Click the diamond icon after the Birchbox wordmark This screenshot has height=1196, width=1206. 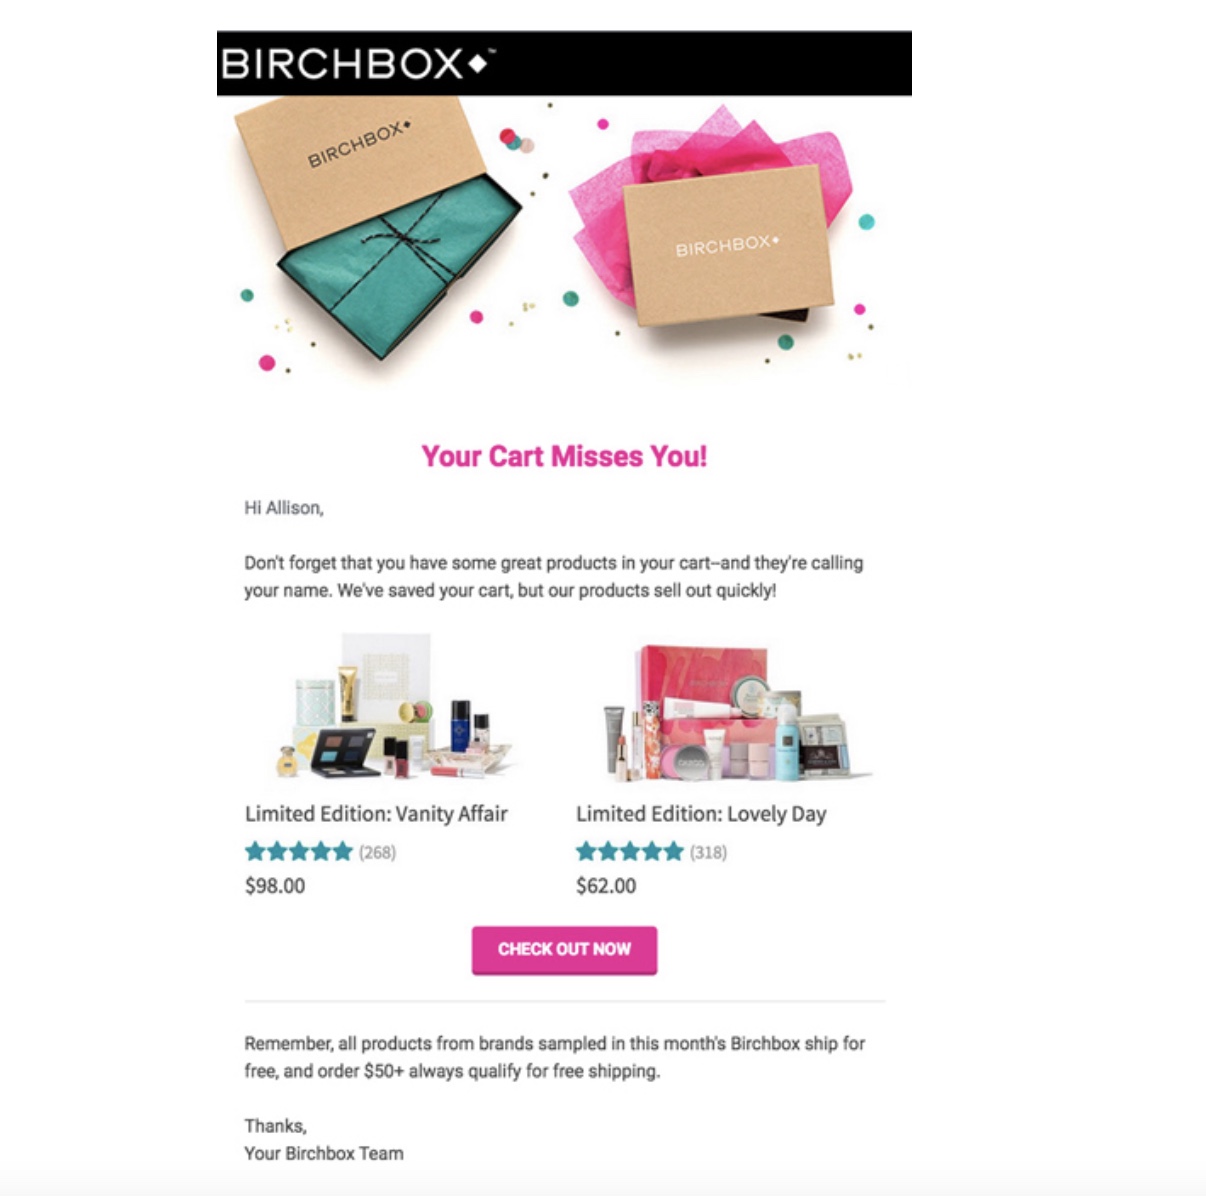479,64
